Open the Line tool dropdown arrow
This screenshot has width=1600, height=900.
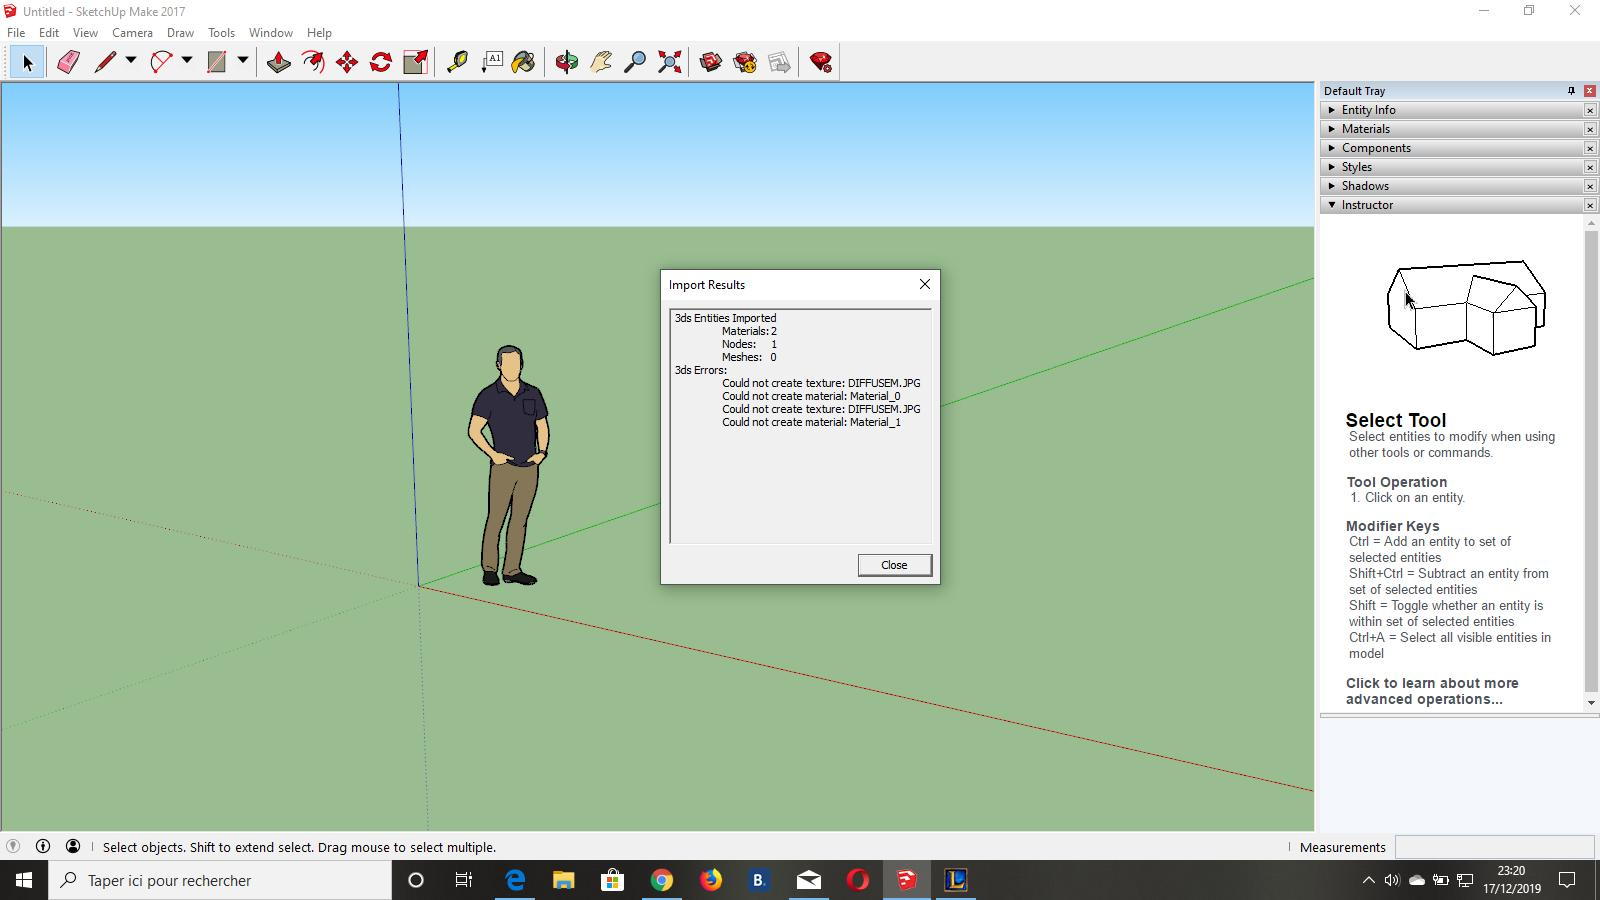[131, 61]
